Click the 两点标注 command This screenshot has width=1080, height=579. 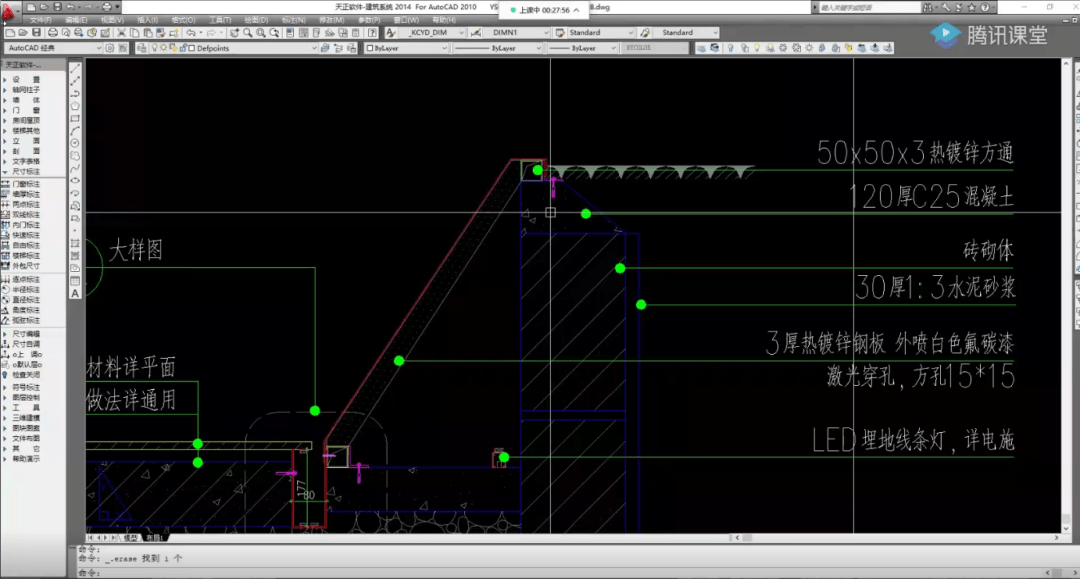click(x=21, y=204)
